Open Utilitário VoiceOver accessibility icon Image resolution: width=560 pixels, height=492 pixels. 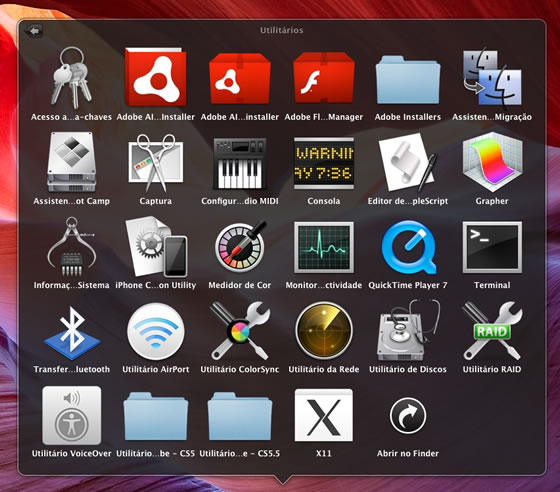72,415
